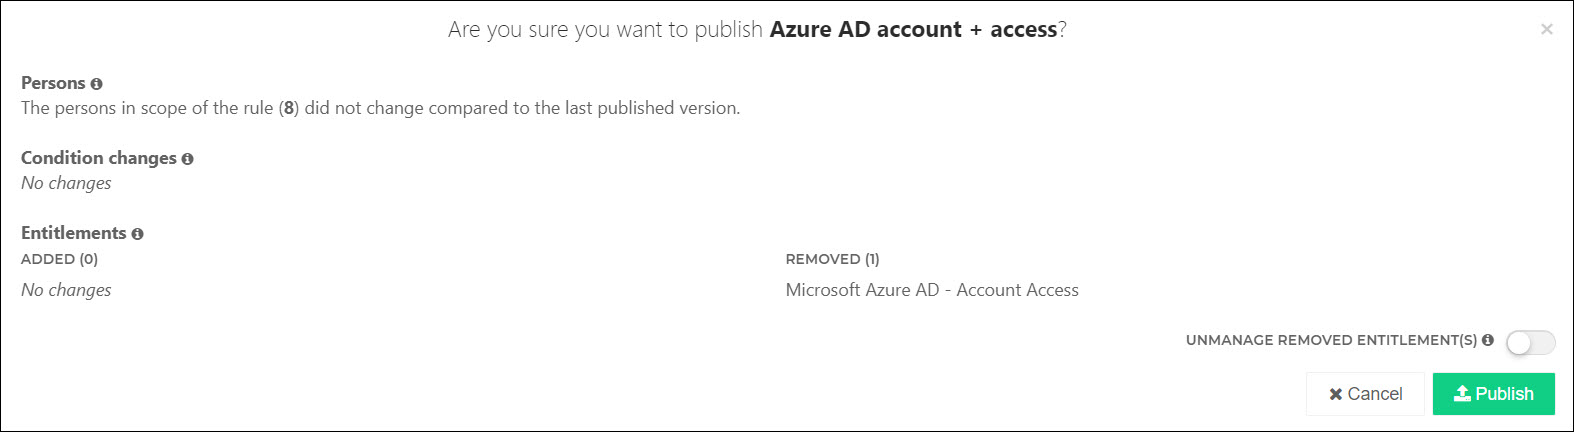
Task: Click the REMOVED (1) column header
Action: (832, 259)
